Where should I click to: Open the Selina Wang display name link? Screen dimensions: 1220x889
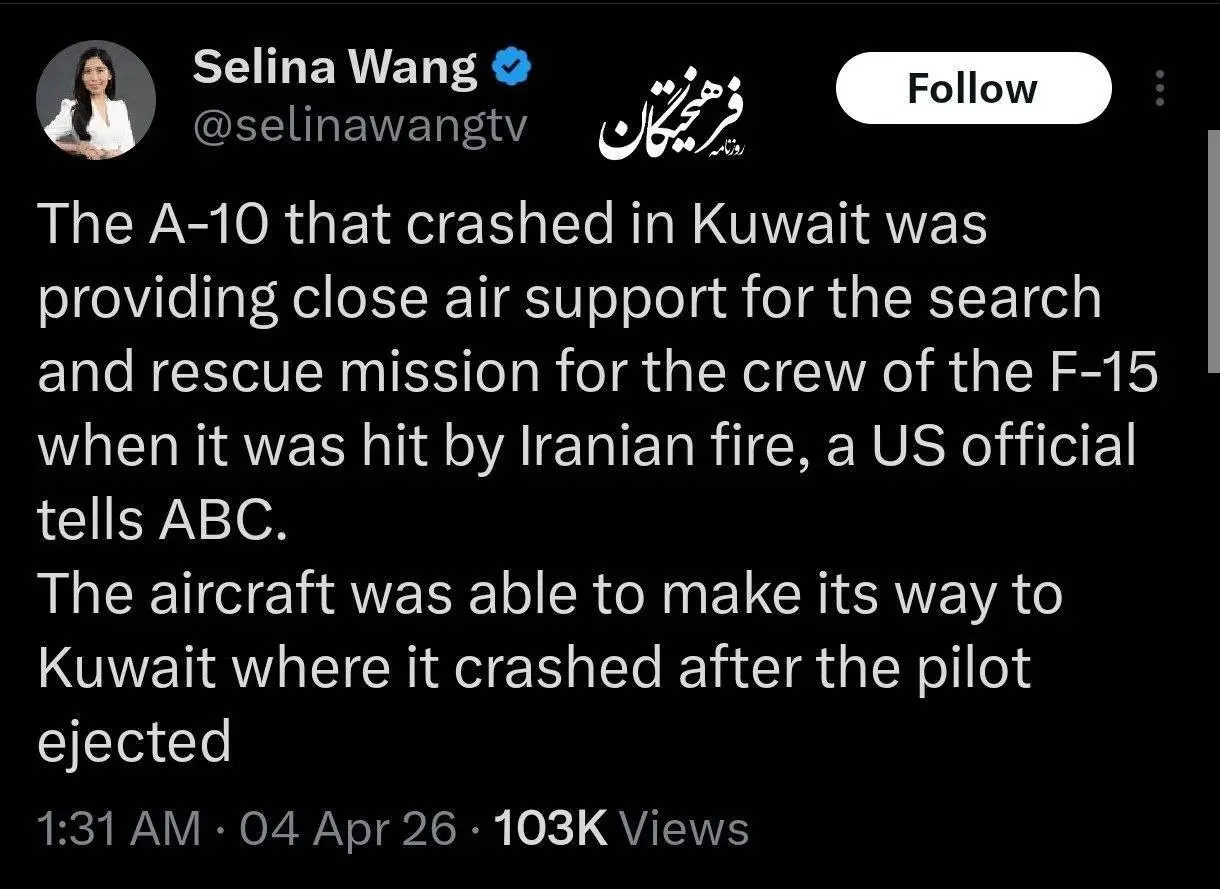[335, 68]
